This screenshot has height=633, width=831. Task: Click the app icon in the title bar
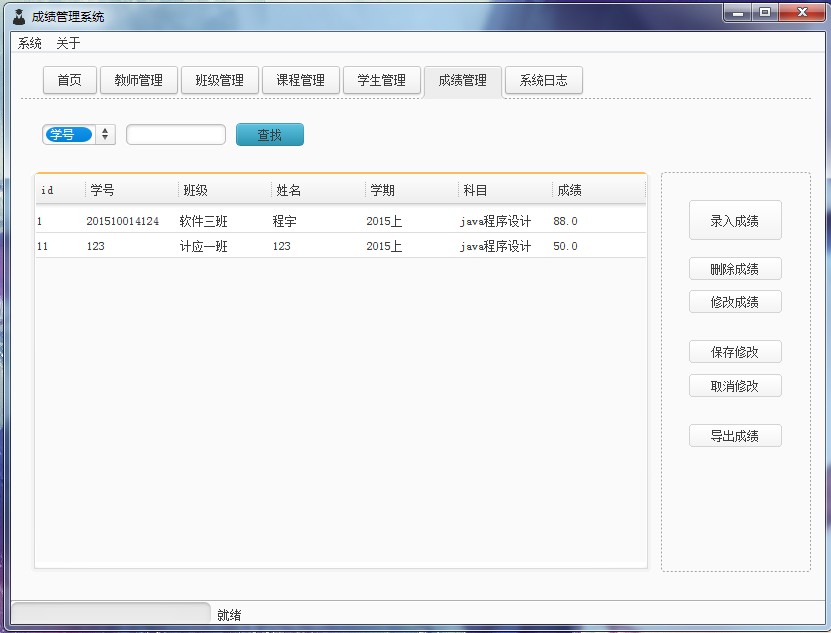pos(19,16)
